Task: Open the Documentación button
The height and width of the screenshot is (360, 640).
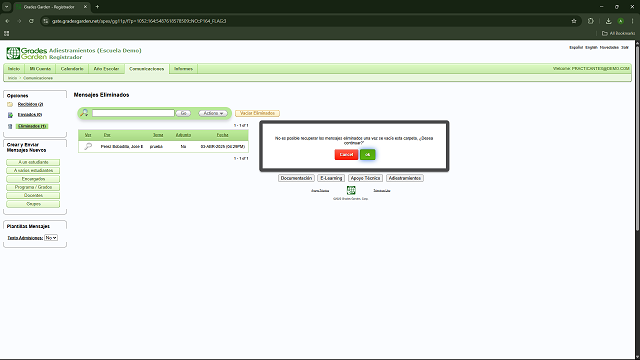Action: (x=296, y=178)
